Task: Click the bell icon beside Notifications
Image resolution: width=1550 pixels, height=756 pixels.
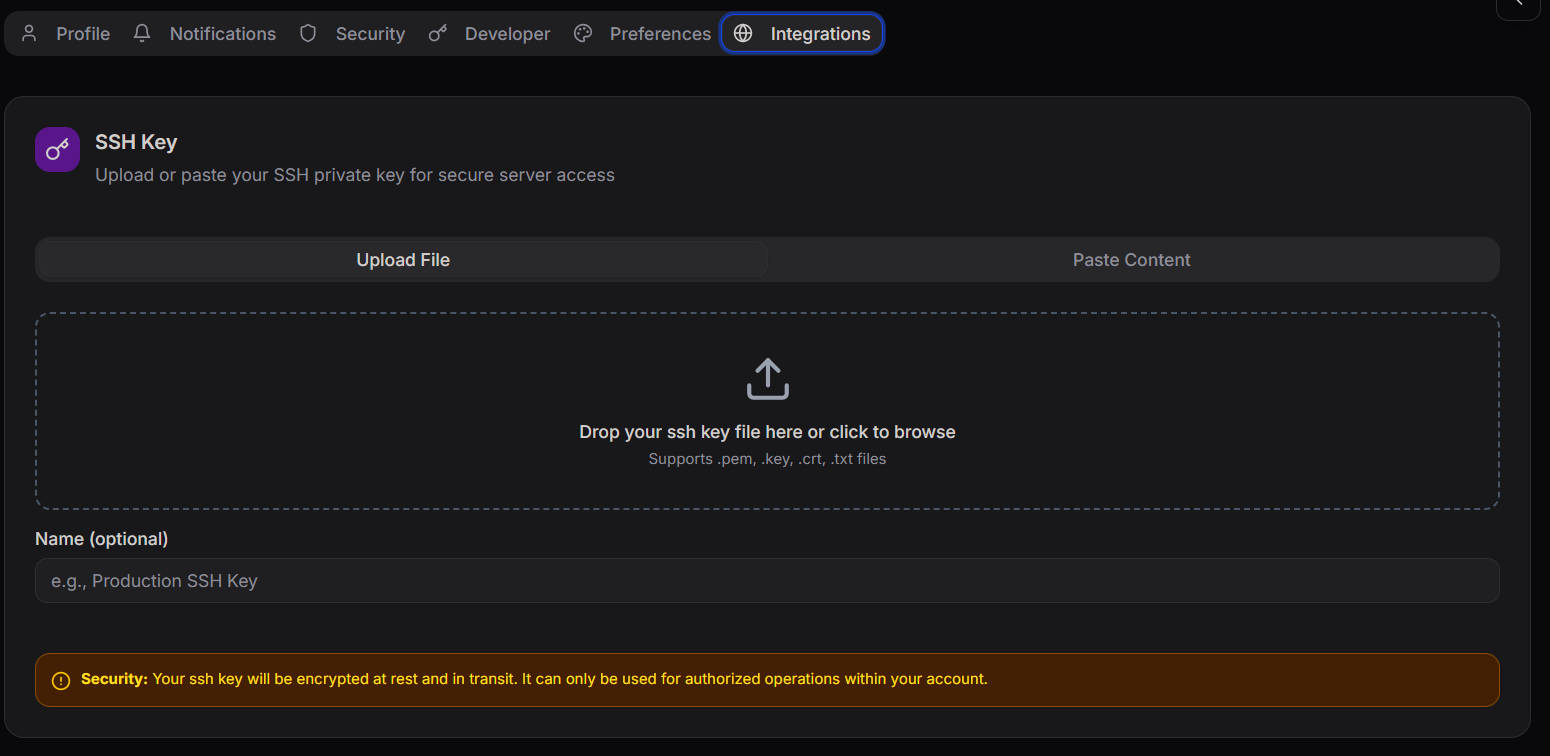Action: (142, 34)
